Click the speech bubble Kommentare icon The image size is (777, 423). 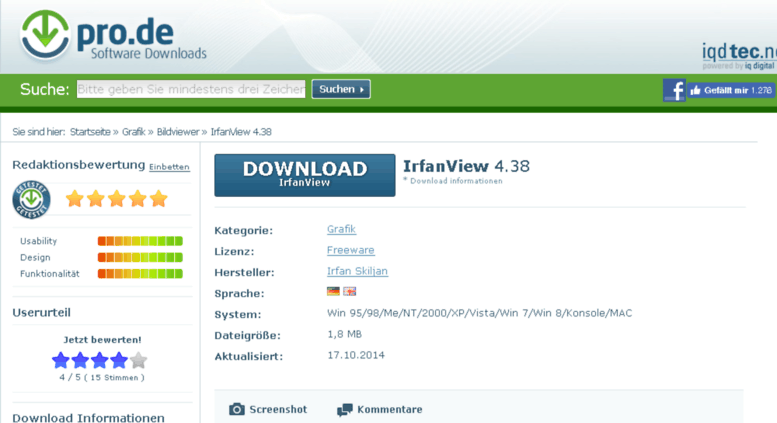point(344,410)
